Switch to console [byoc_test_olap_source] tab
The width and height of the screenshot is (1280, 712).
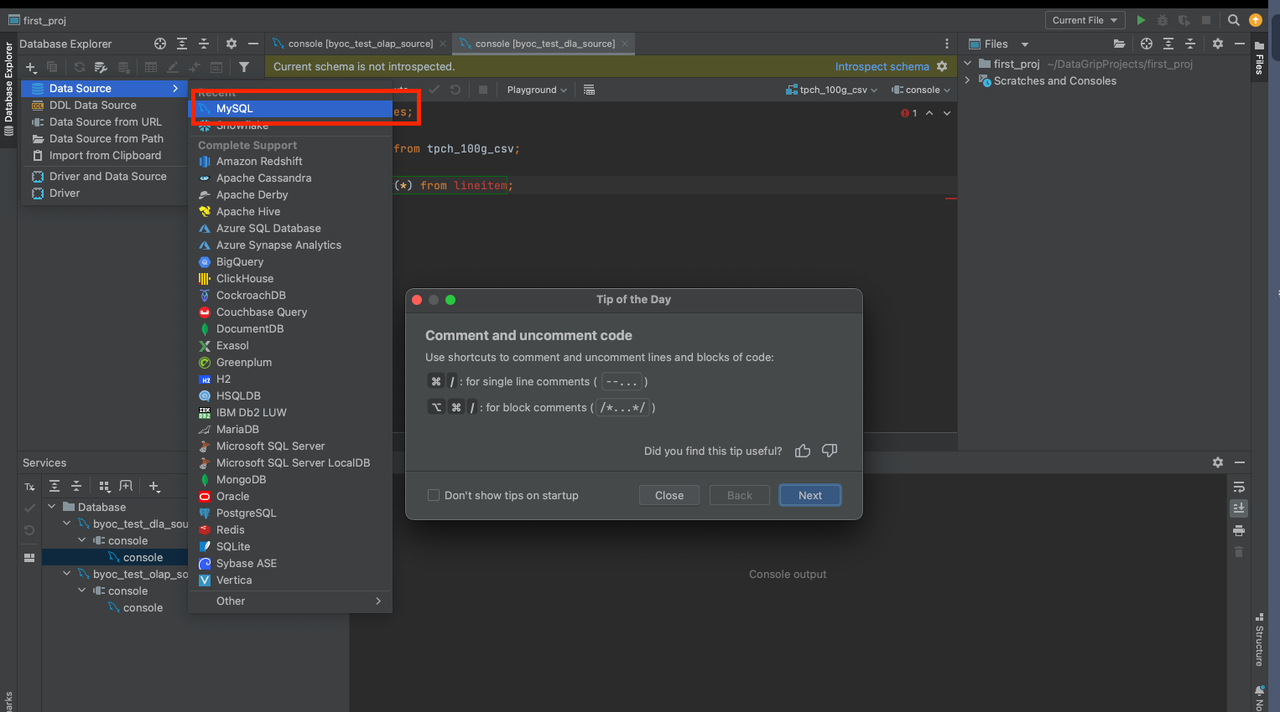(x=359, y=44)
